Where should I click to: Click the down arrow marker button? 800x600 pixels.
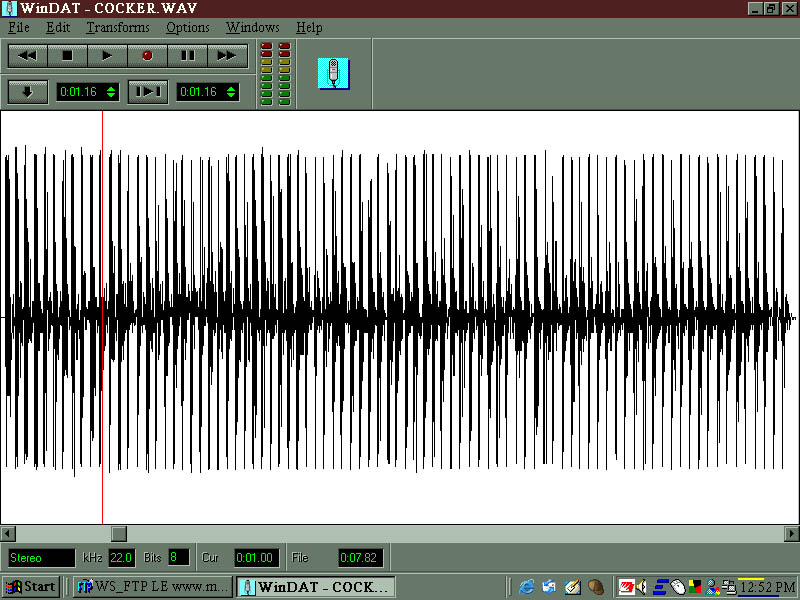click(28, 92)
